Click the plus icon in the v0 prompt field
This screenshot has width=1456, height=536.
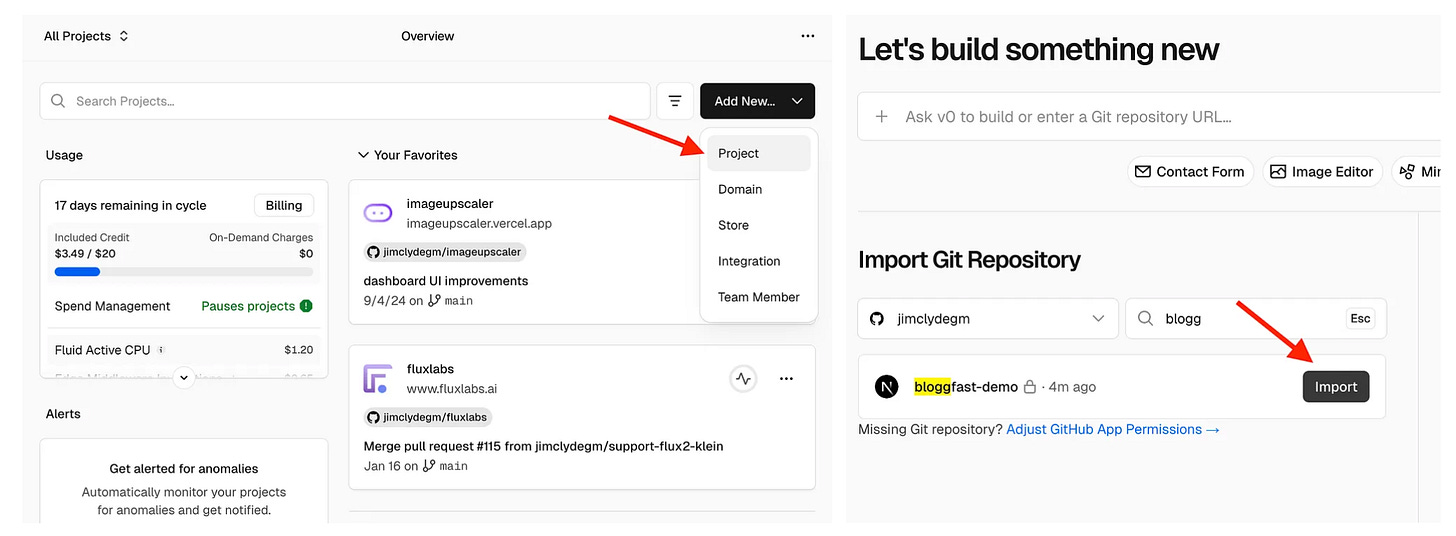[x=881, y=116]
